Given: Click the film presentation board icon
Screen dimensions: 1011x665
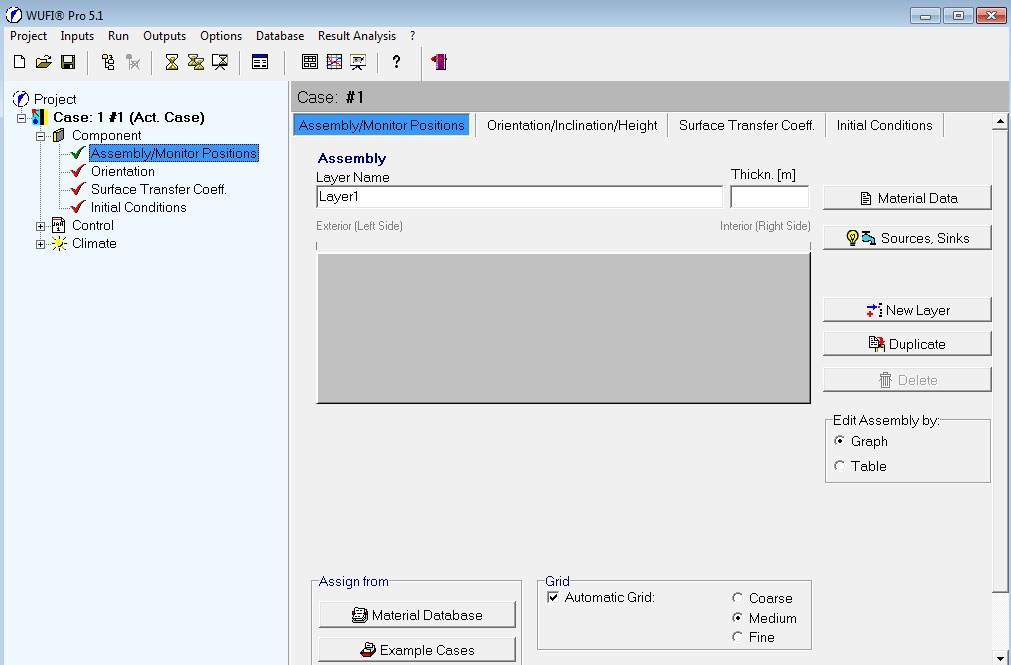Looking at the screenshot, I should point(358,62).
